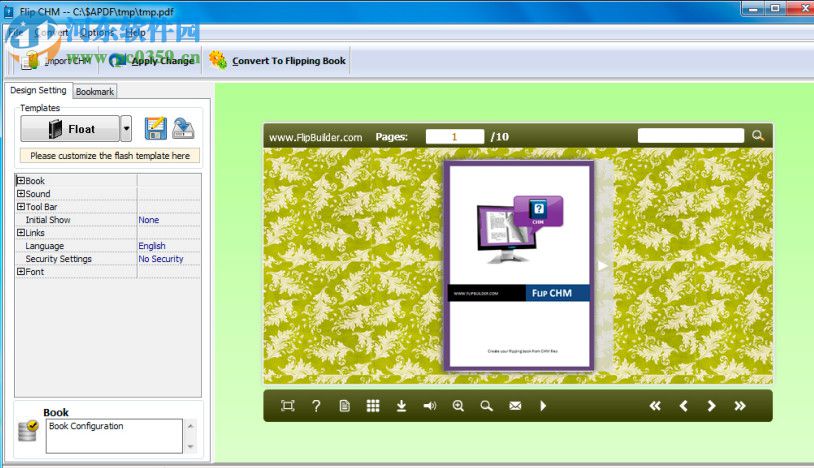Image resolution: width=814 pixels, height=468 pixels.
Task: Click Apply Change in the toolbar
Action: (x=154, y=61)
